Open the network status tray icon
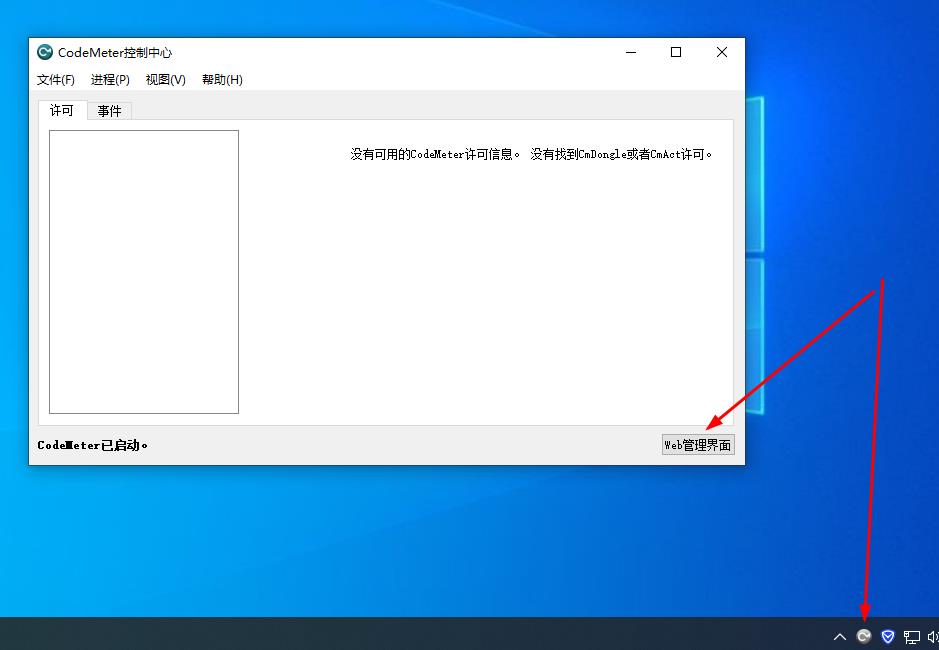This screenshot has height=650, width=939. point(911,636)
